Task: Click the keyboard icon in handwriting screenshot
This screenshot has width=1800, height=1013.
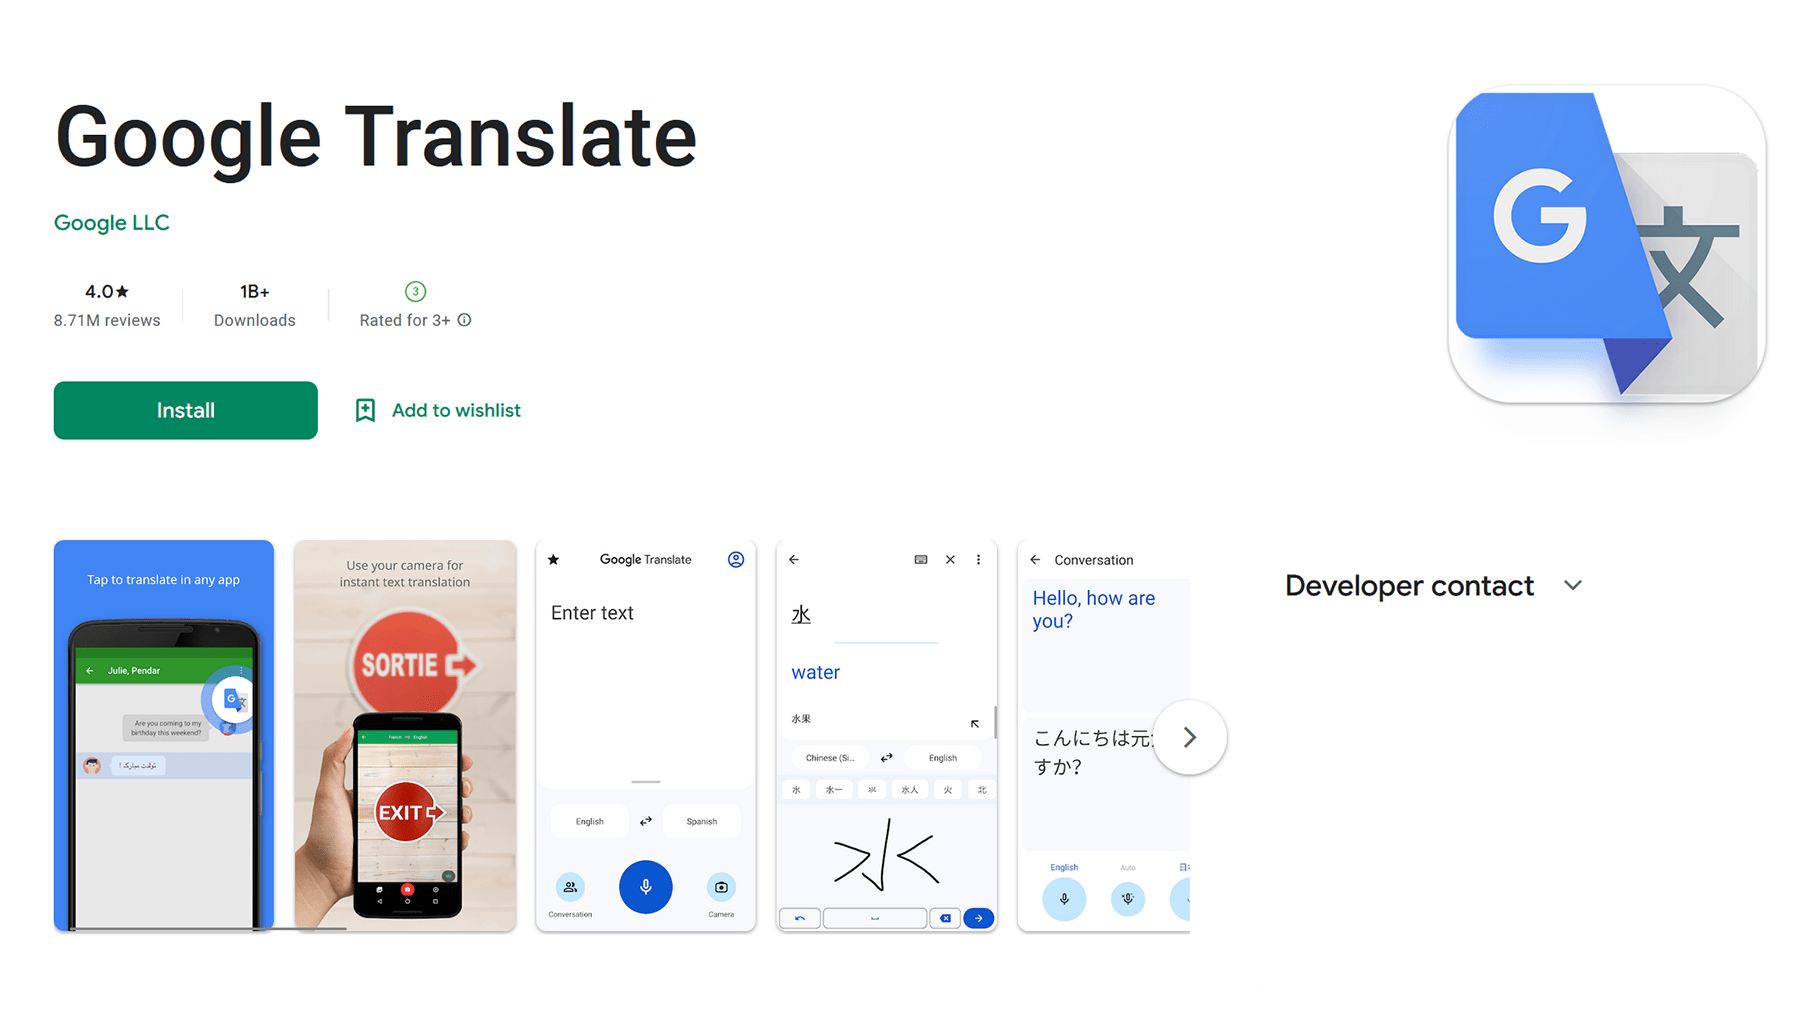Action: [x=921, y=559]
